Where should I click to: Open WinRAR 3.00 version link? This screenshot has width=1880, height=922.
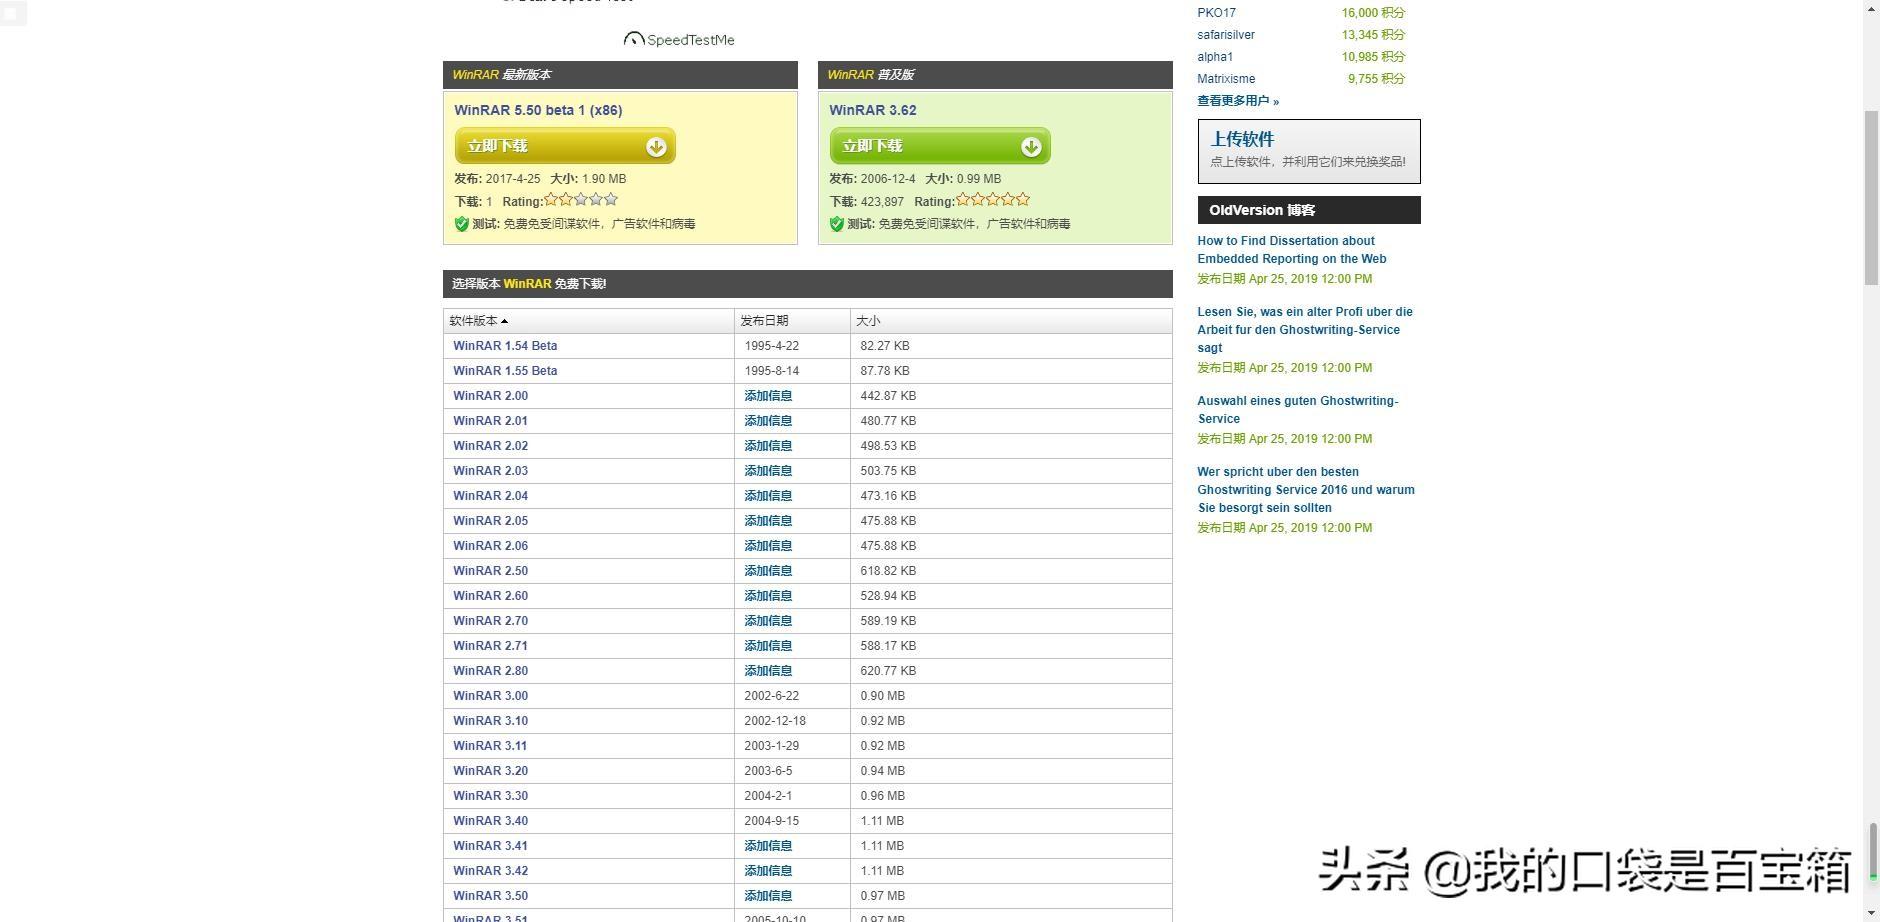(x=490, y=696)
